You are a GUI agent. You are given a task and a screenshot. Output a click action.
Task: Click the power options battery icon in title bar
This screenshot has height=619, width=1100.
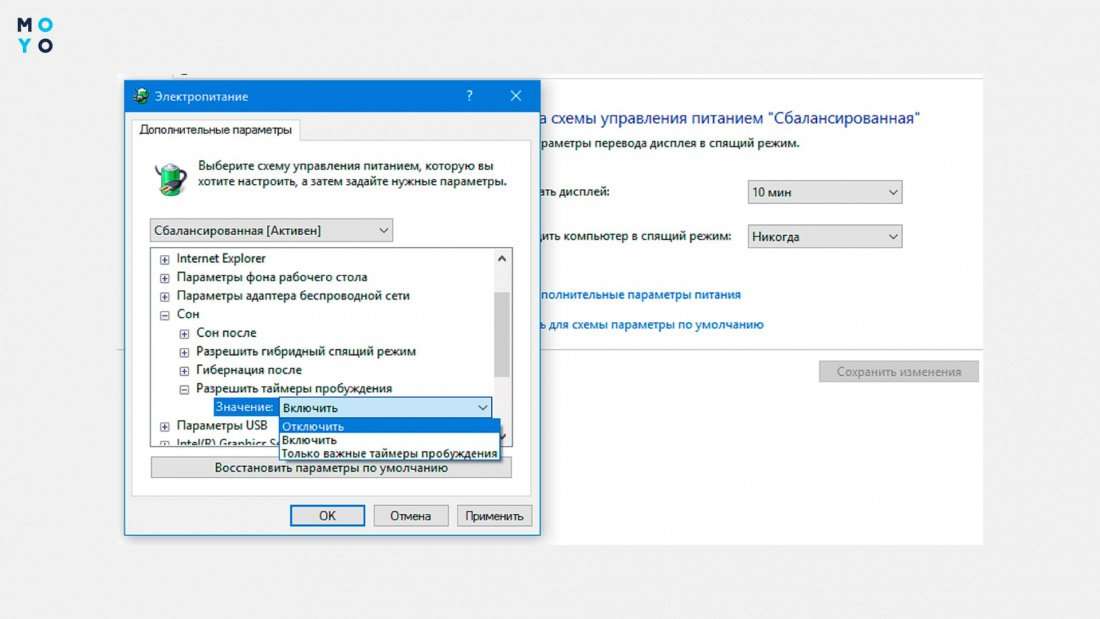[x=141, y=97]
